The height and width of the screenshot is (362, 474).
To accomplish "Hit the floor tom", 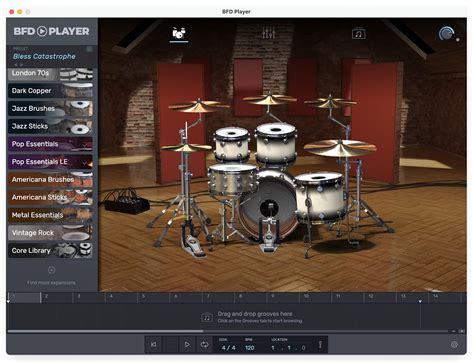I will 320,196.
